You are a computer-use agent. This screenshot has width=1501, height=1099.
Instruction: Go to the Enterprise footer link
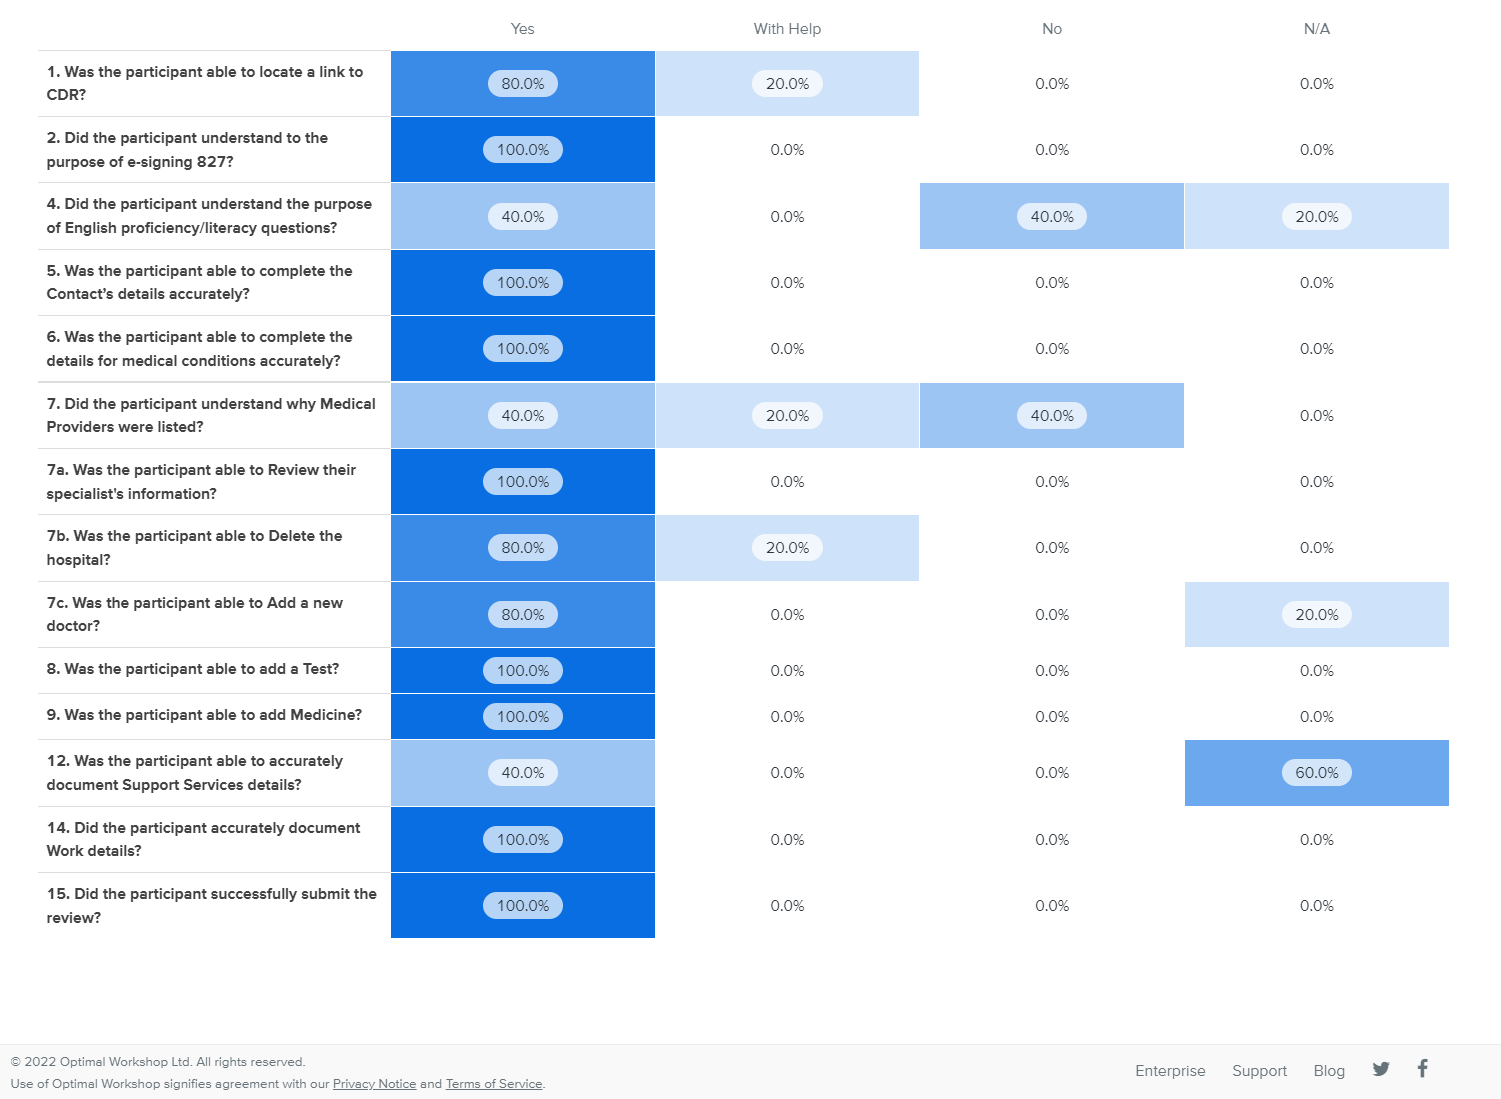click(x=1170, y=1071)
